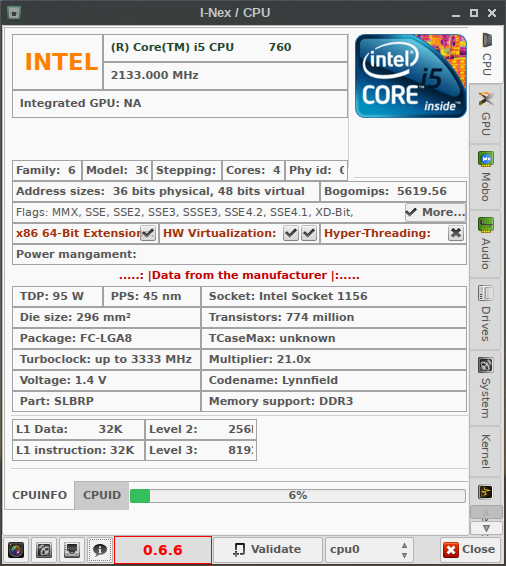Open the about info speech-bubble button
506x566 pixels.
tap(100, 550)
